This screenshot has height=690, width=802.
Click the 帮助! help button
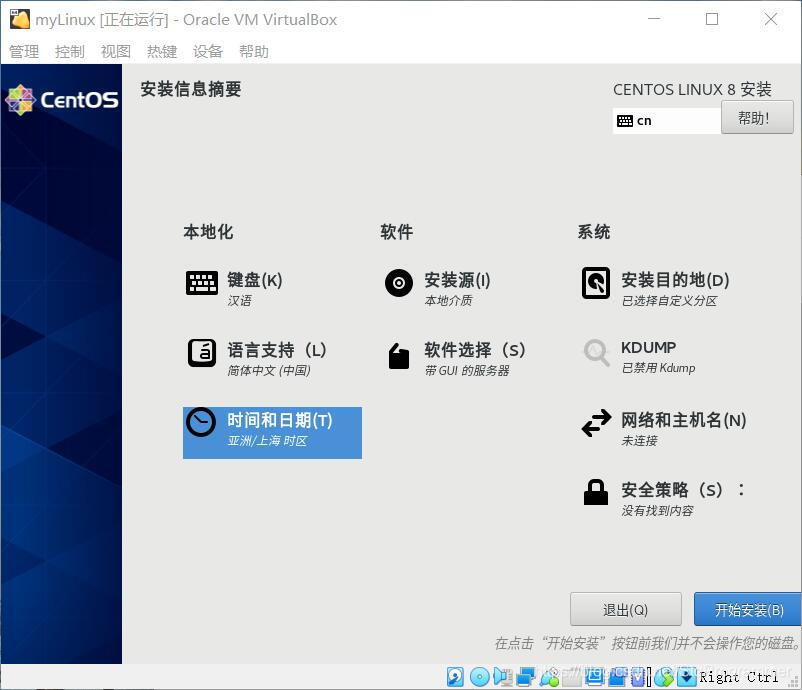pos(756,118)
